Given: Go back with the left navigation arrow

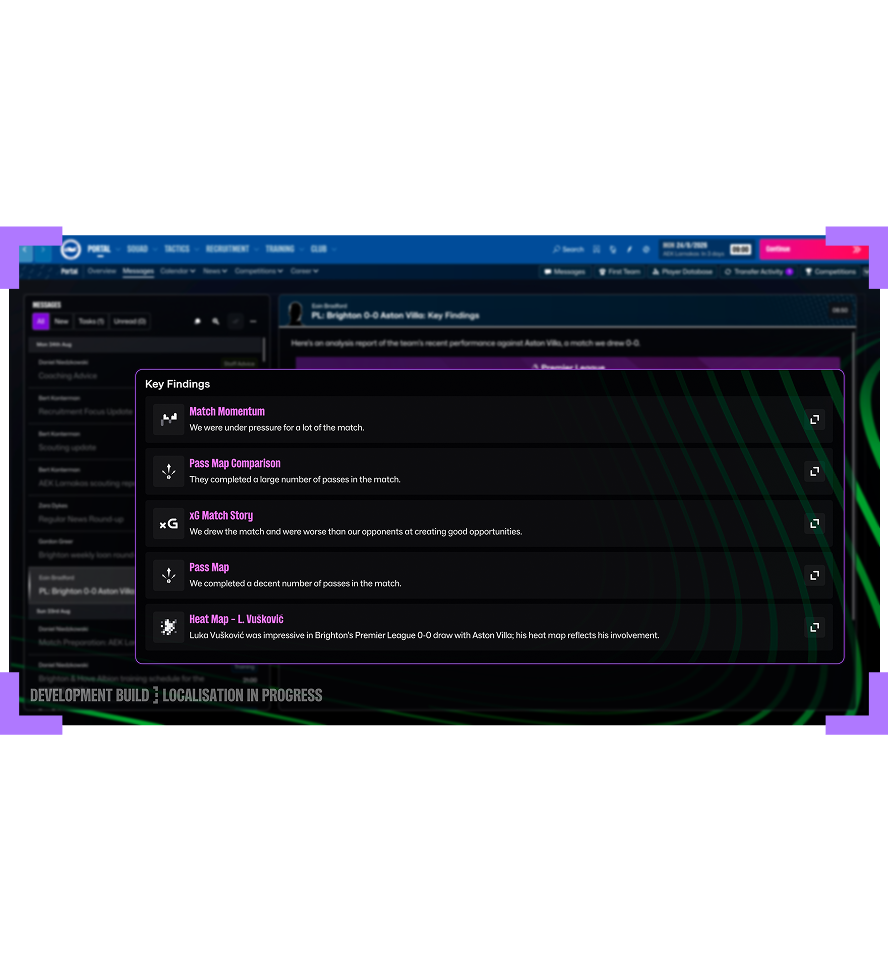Looking at the screenshot, I should pos(25,250).
